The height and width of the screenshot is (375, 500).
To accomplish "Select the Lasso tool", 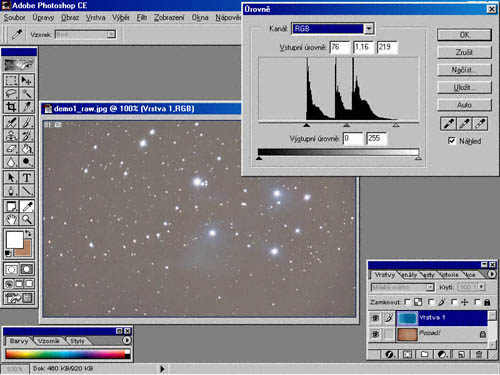I will pyautogui.click(x=11, y=93).
